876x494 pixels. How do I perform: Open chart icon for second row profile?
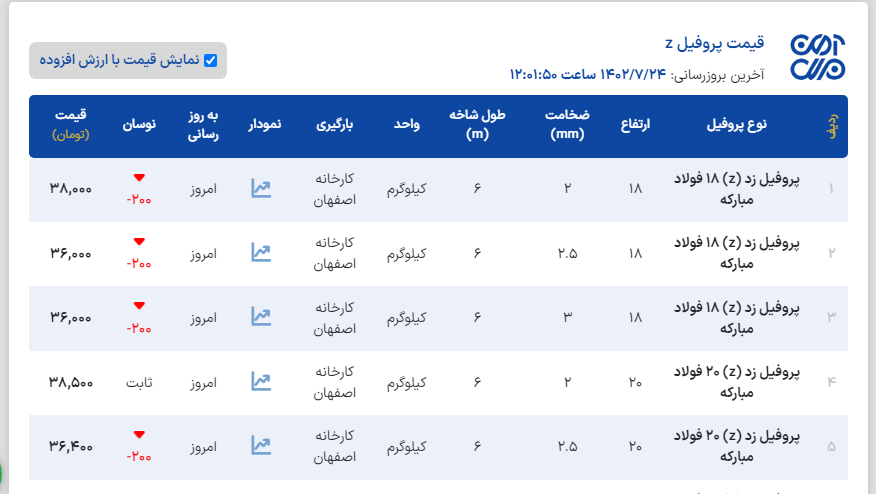click(261, 253)
